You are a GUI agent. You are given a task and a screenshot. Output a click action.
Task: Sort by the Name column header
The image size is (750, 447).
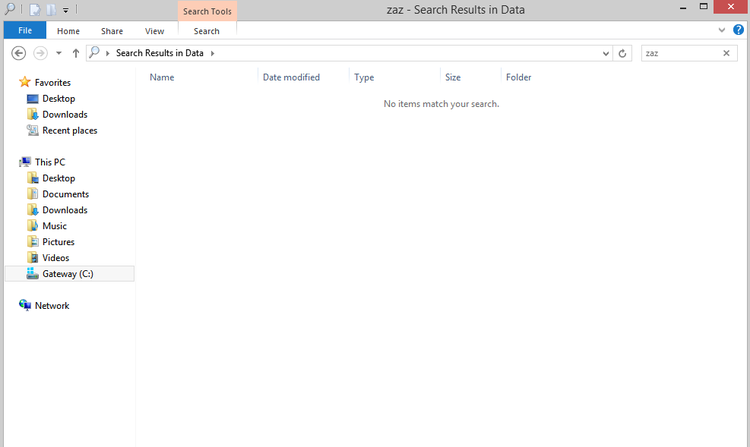pos(162,77)
